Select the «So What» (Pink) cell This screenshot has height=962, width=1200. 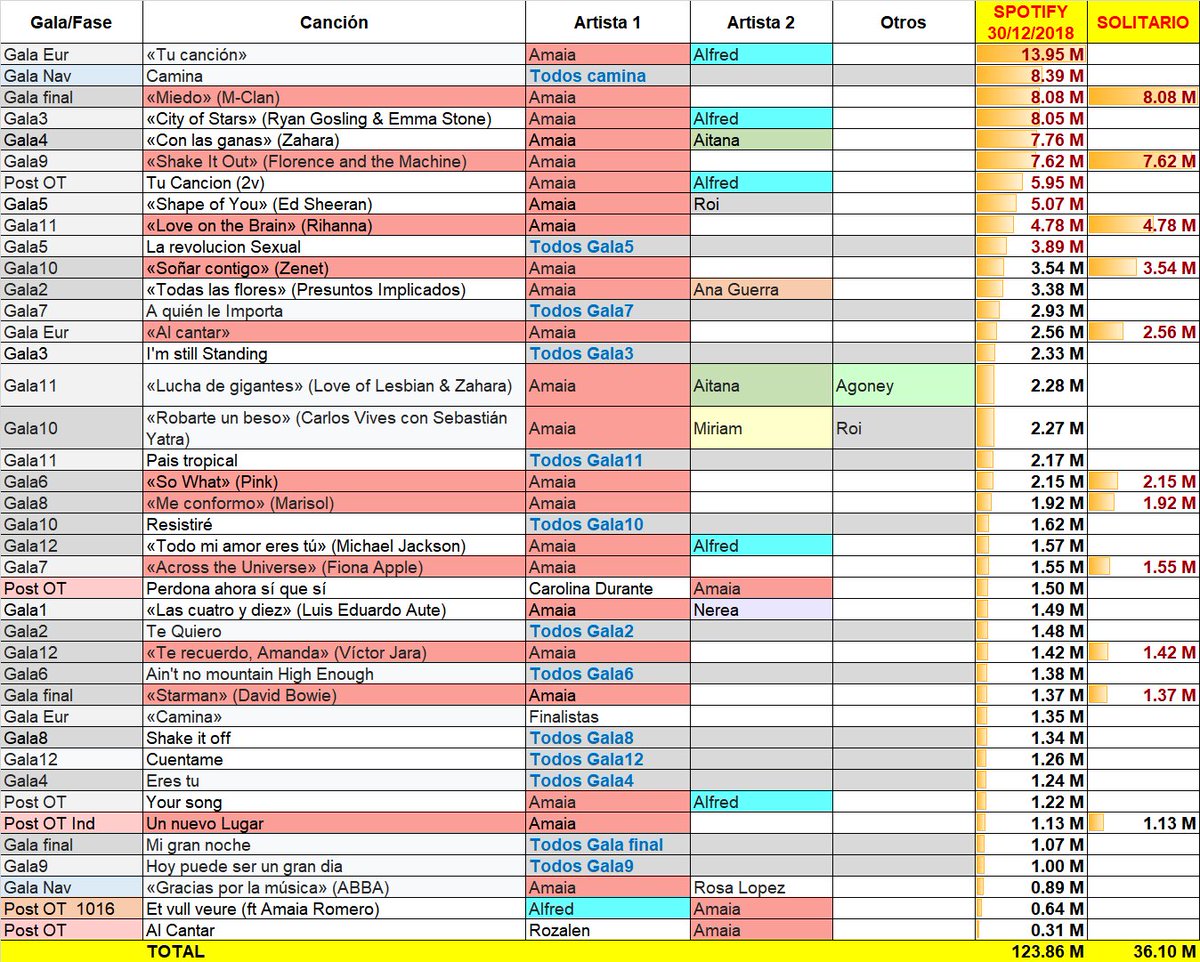(334, 482)
